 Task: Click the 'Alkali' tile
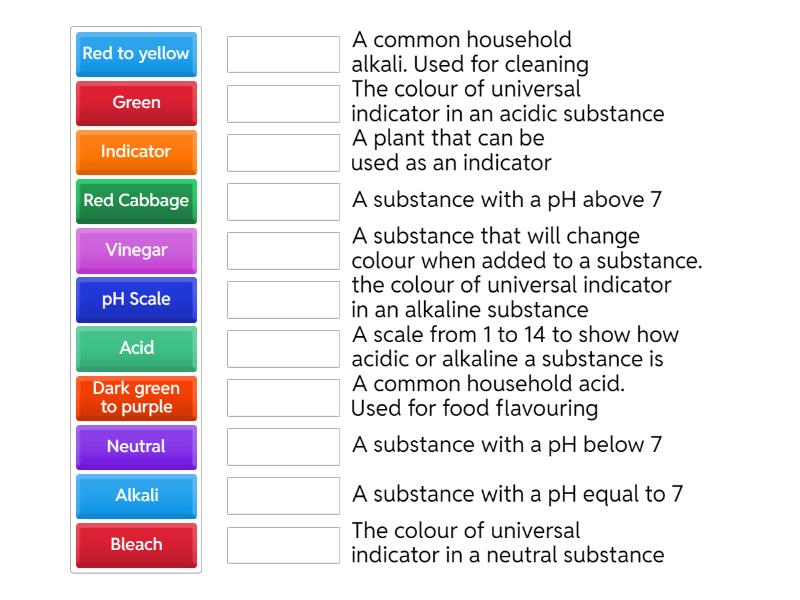pyautogui.click(x=137, y=495)
